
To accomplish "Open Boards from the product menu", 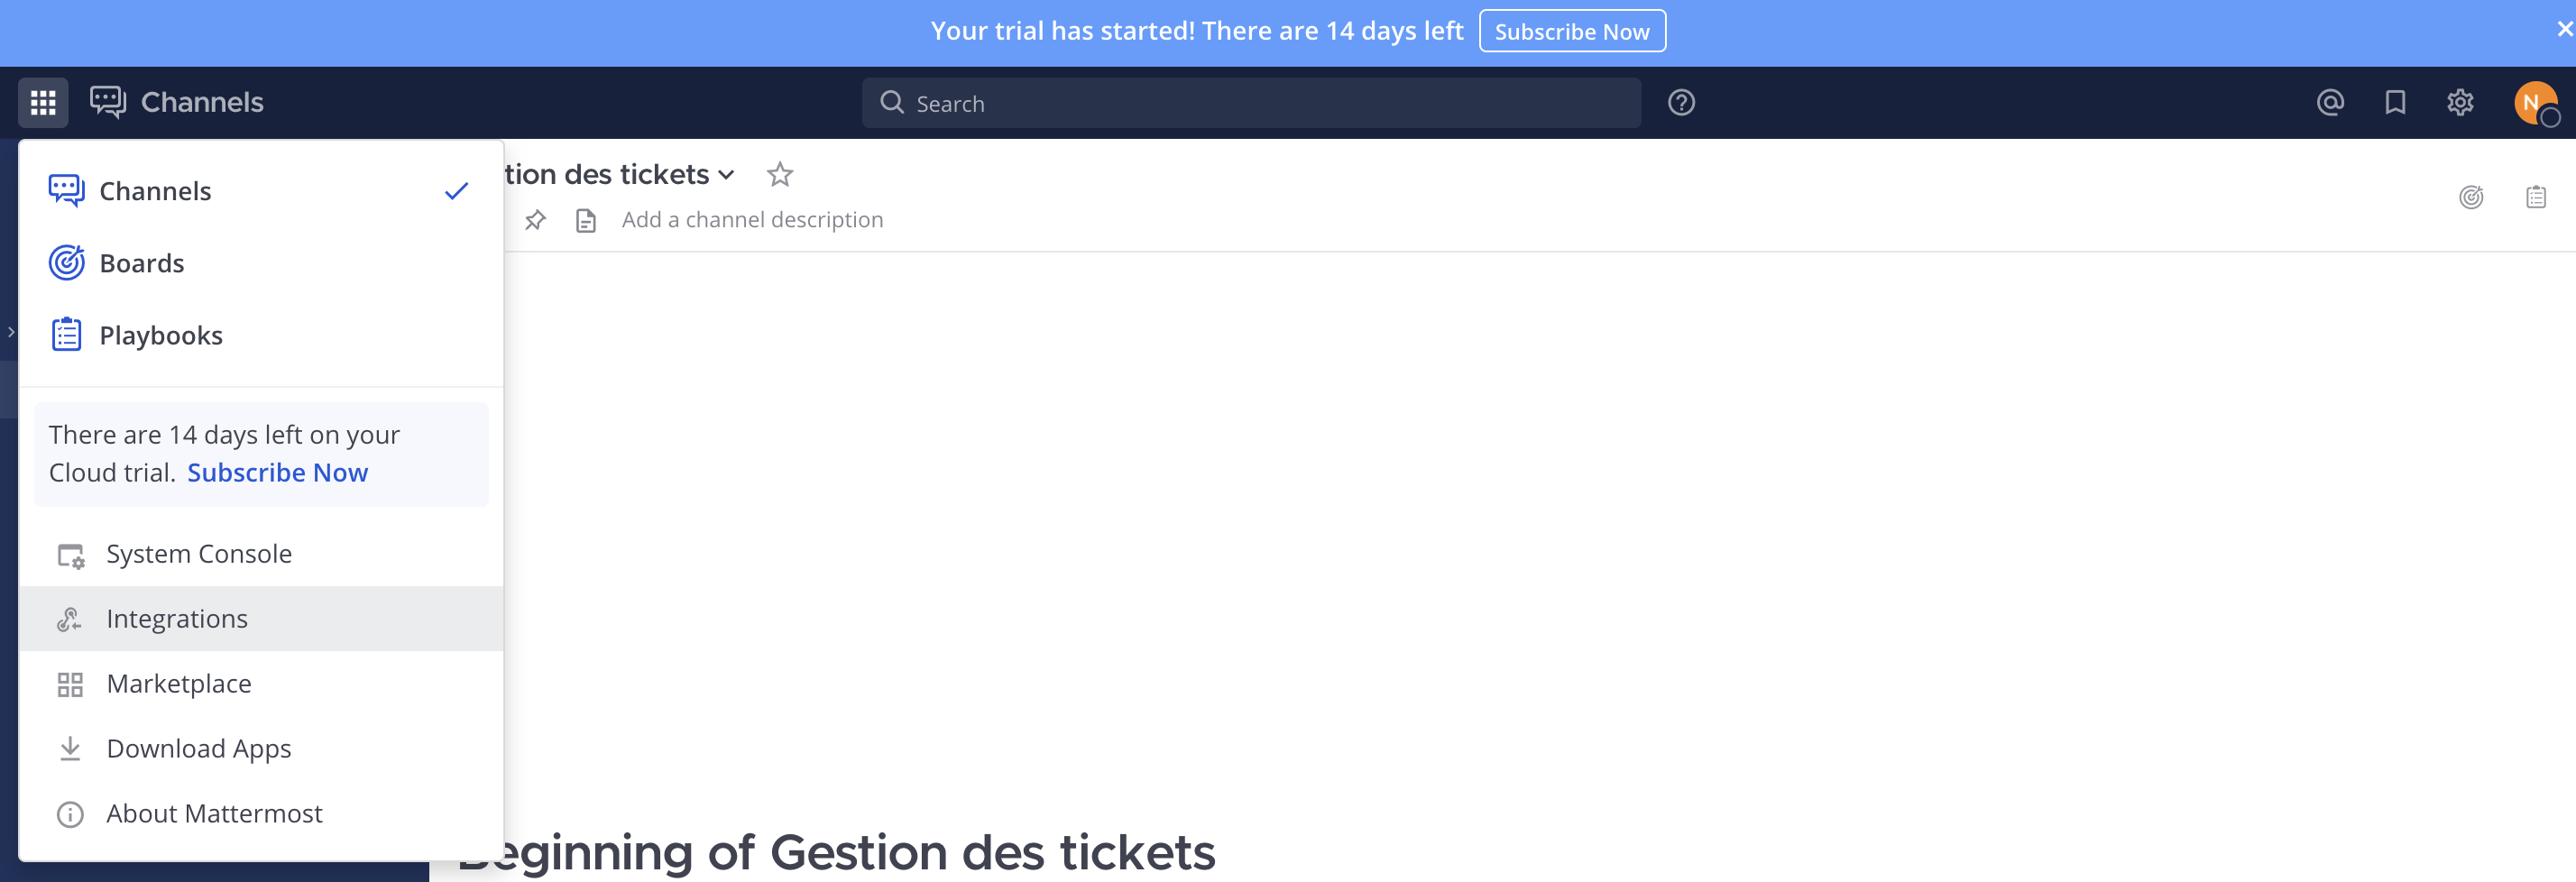I will pos(141,262).
